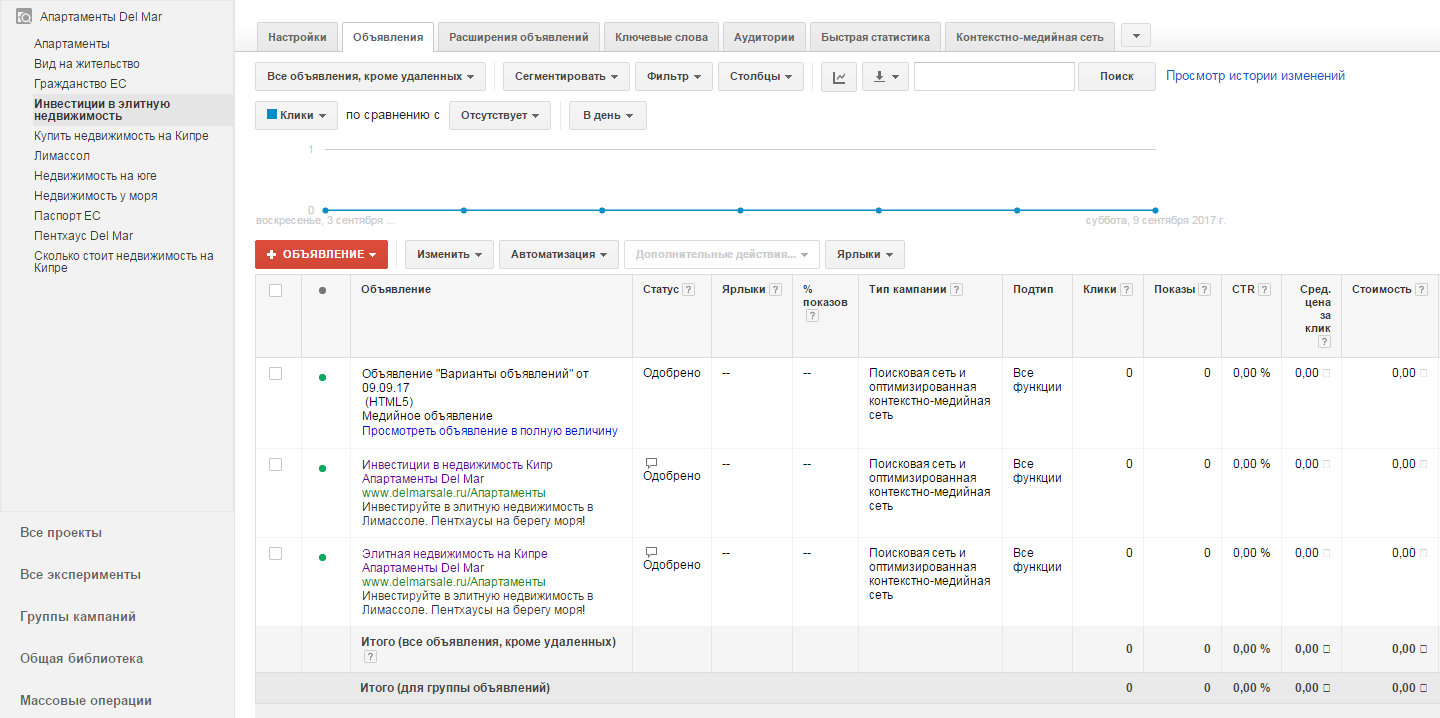The width and height of the screenshot is (1440, 718).
Task: Open the Изменить dropdown
Action: point(449,254)
